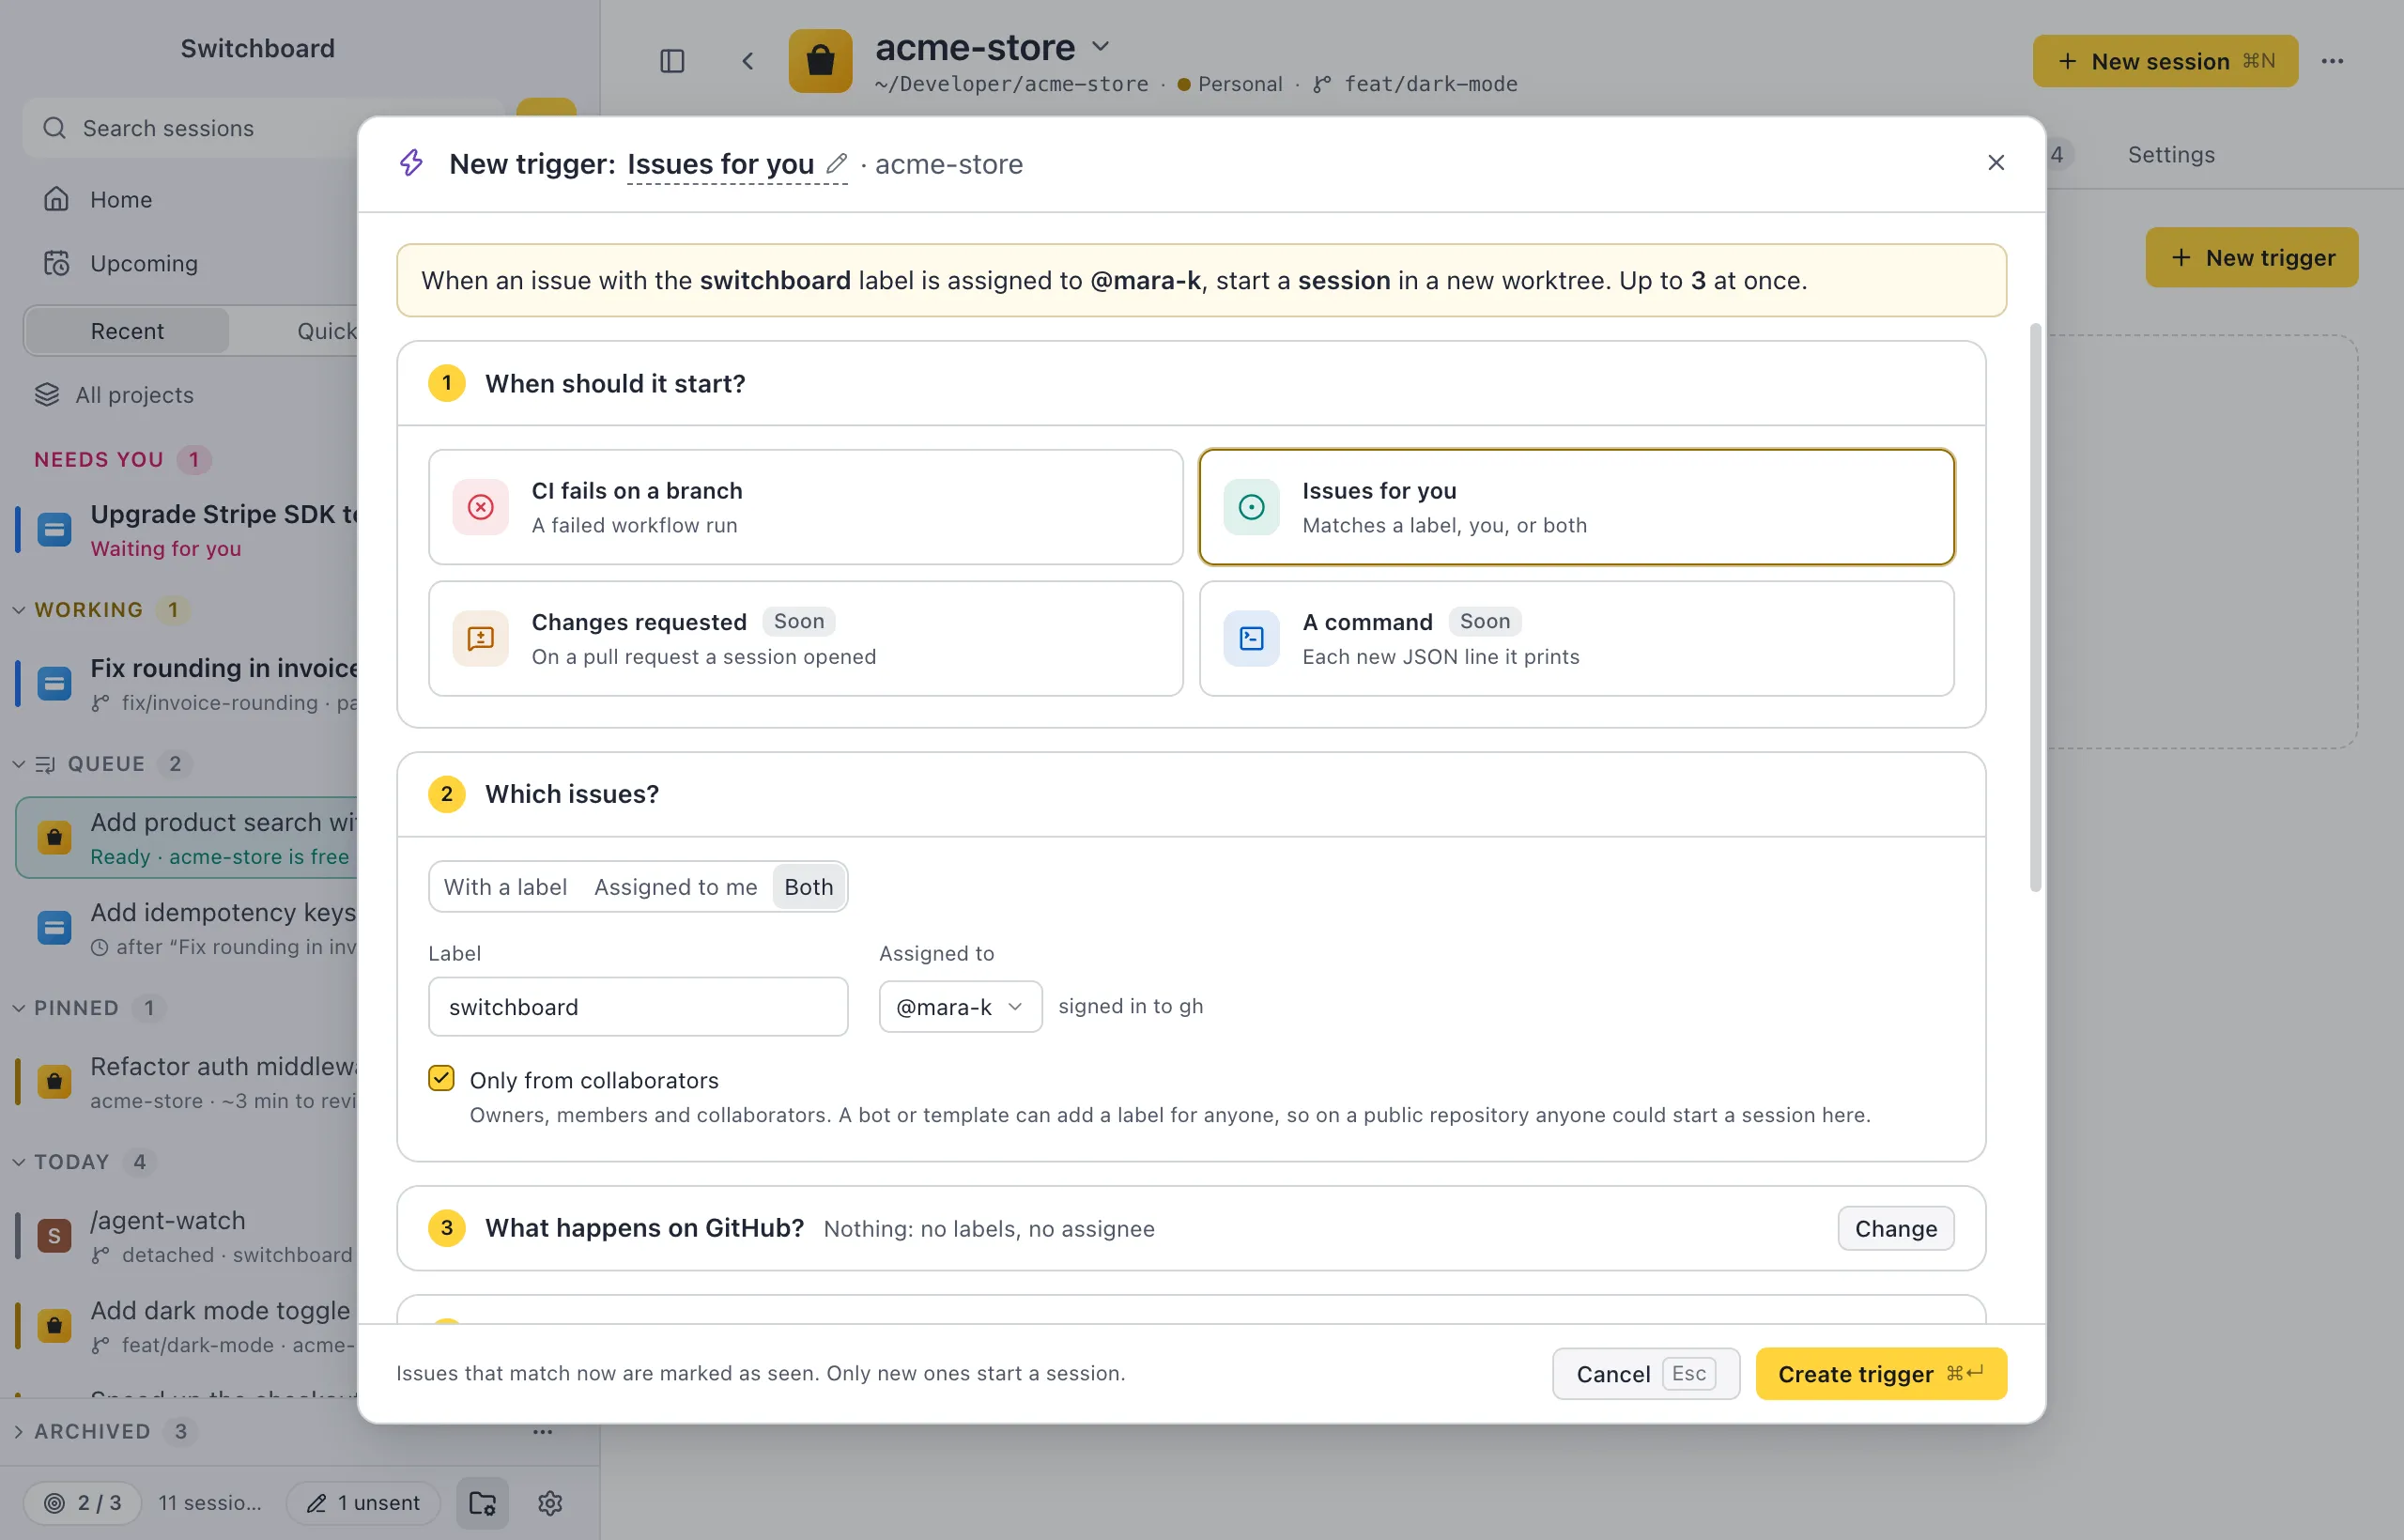Screen dimensions: 2404x1540
Task: Open the Upcoming sidebar item
Action: [x=144, y=263]
